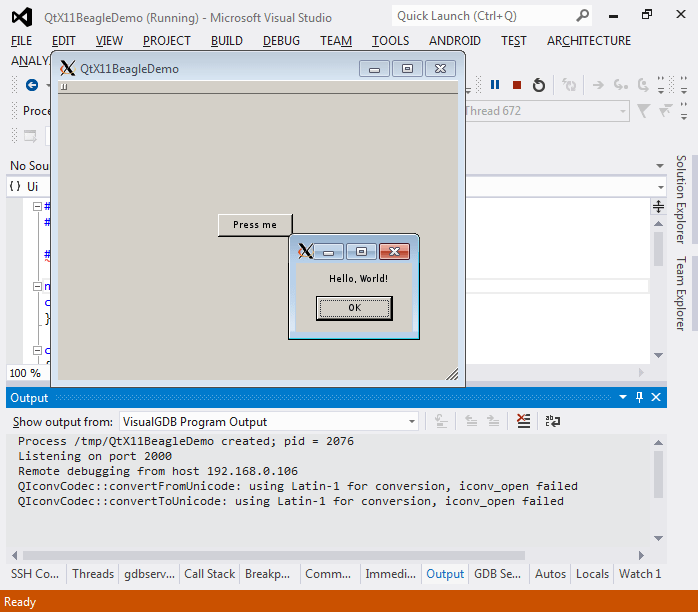This screenshot has width=698, height=612.
Task: Open Output window position dropdown arrow
Action: [x=623, y=397]
